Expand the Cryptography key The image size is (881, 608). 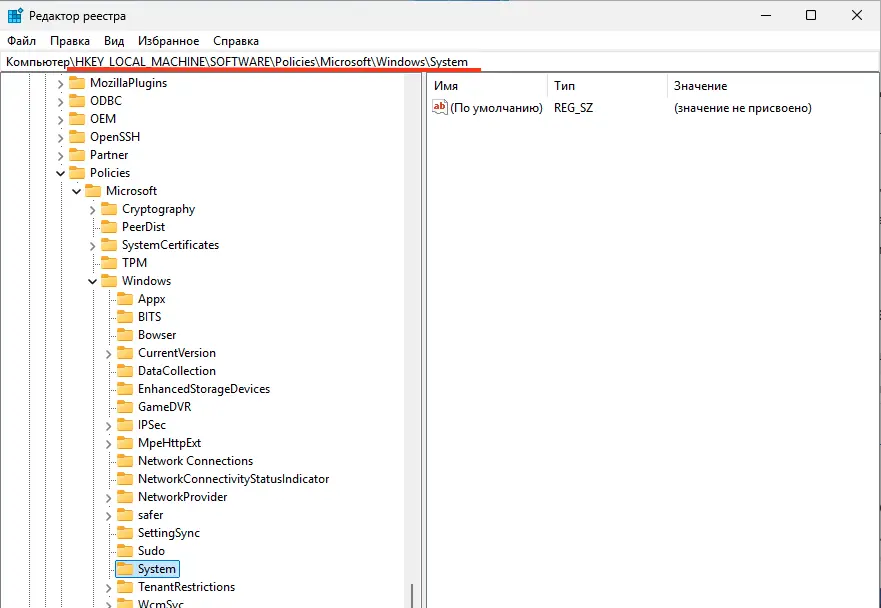[93, 210]
